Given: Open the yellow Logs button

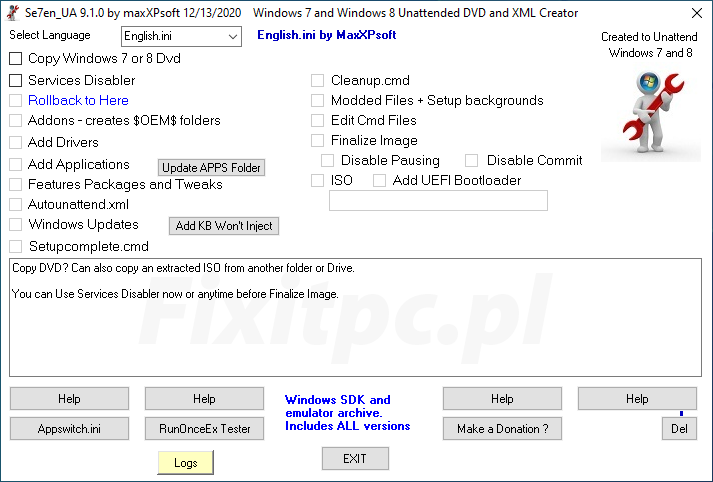Looking at the screenshot, I should 186,463.
